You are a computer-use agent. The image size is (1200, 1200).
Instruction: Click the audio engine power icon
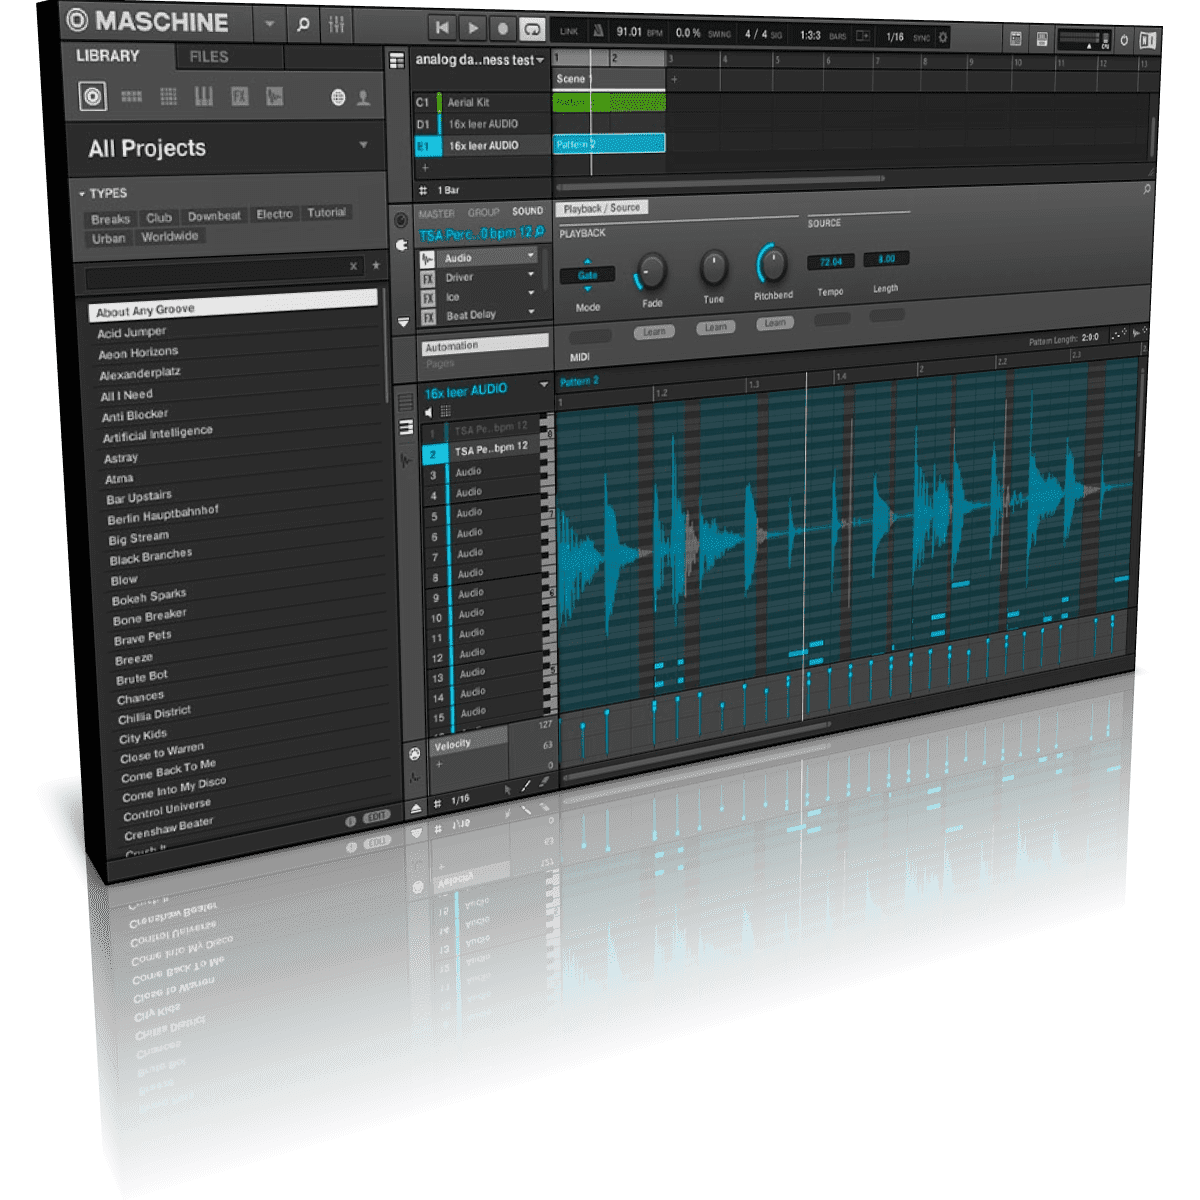point(1124,41)
